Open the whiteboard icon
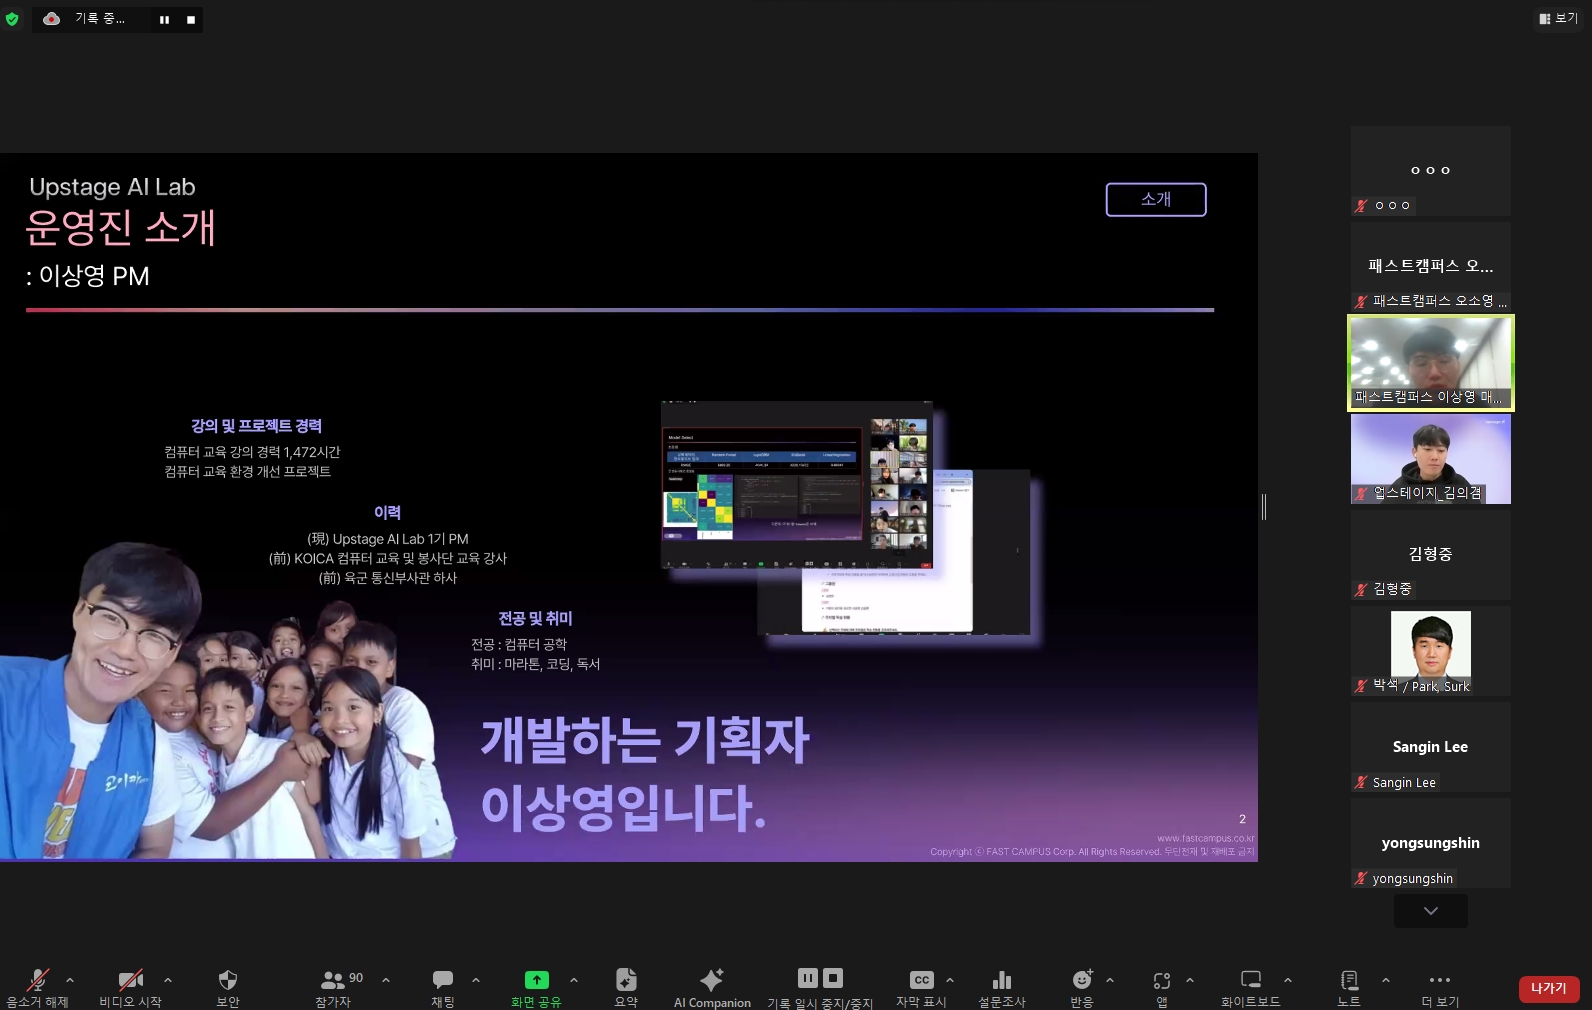Viewport: 1592px width, 1010px height. point(1250,980)
